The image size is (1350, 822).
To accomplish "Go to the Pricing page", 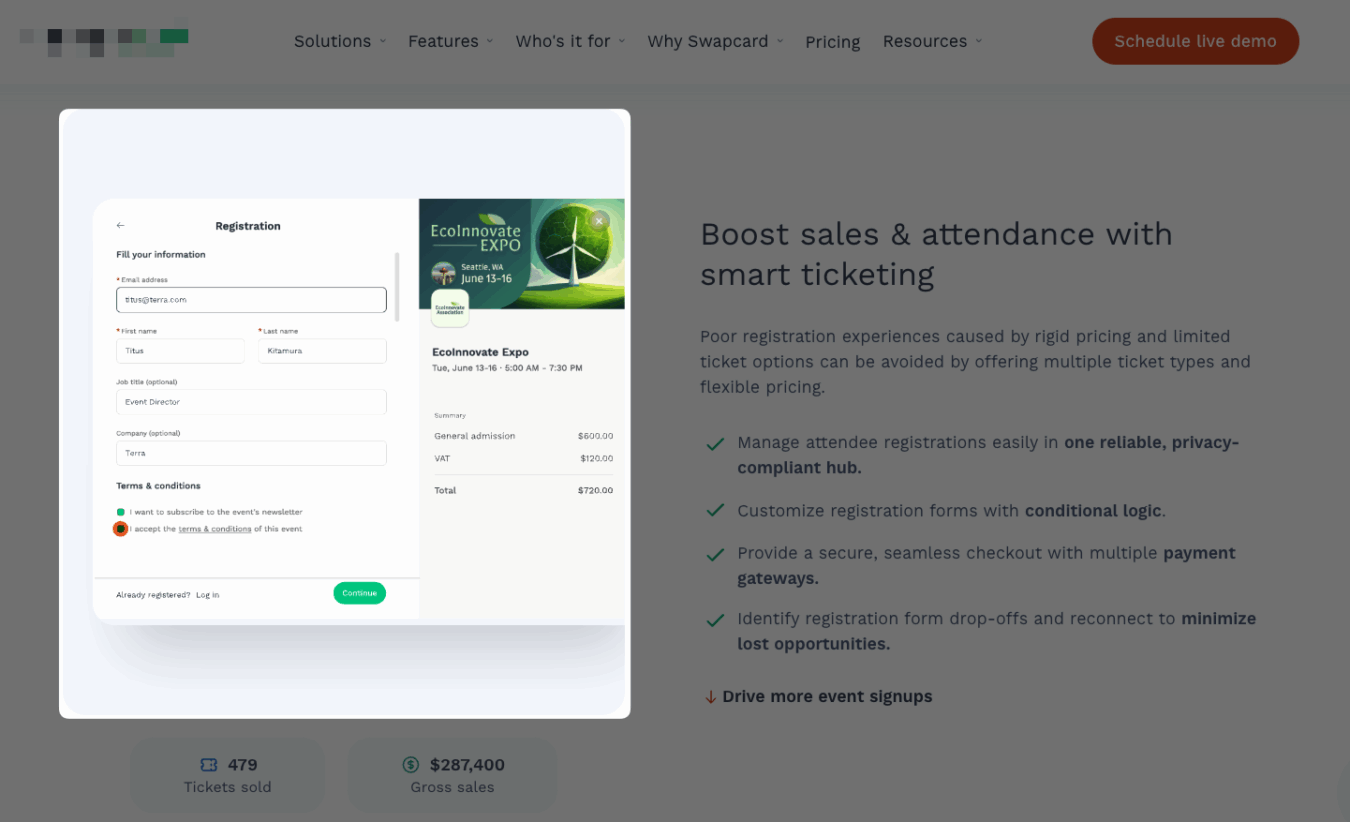I will [833, 42].
